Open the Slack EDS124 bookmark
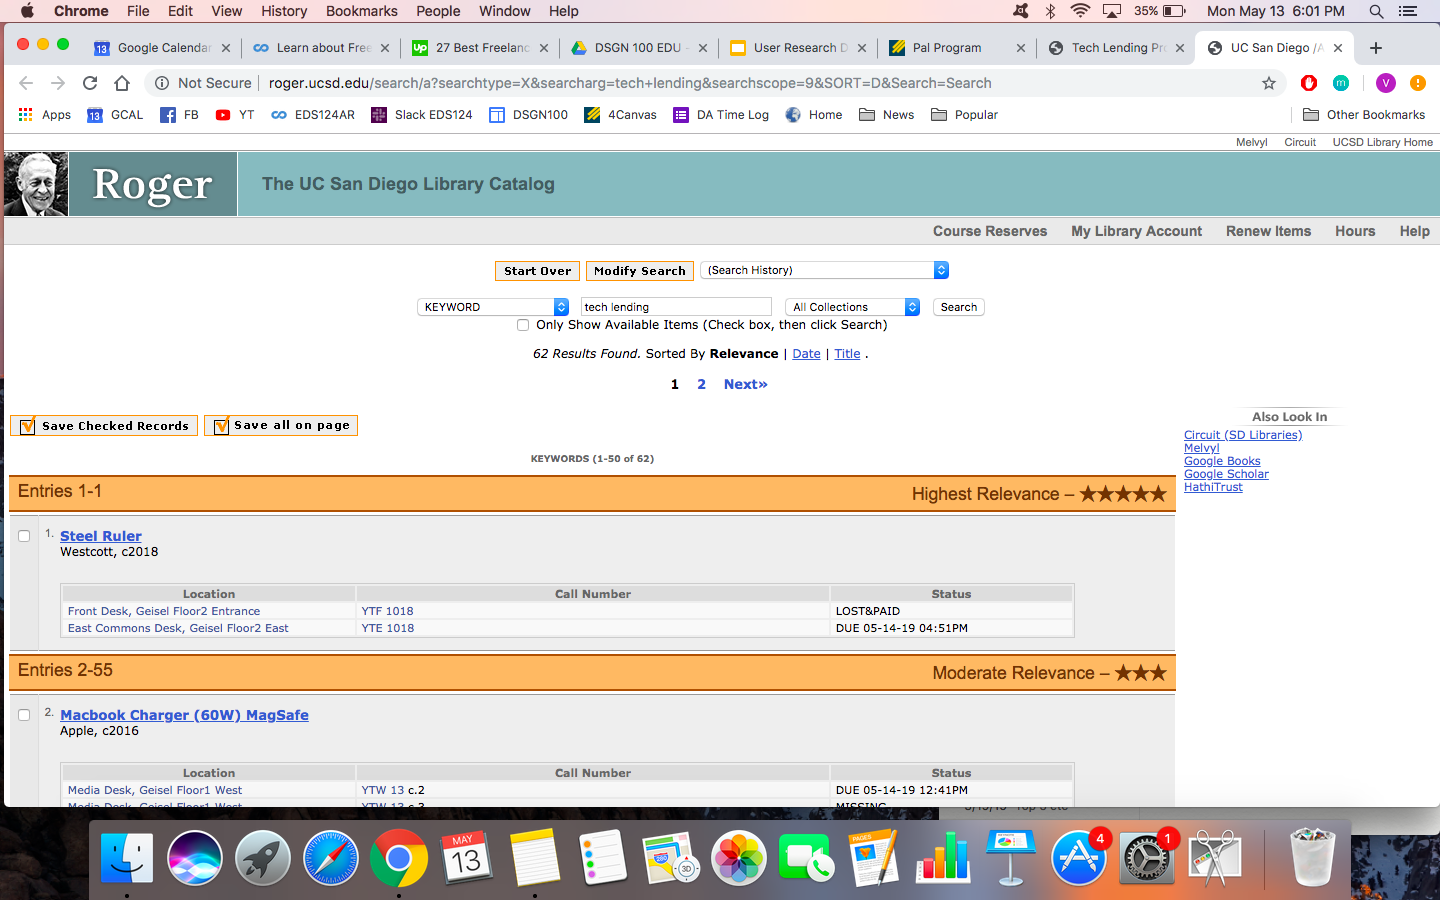The width and height of the screenshot is (1440, 900). coord(422,115)
